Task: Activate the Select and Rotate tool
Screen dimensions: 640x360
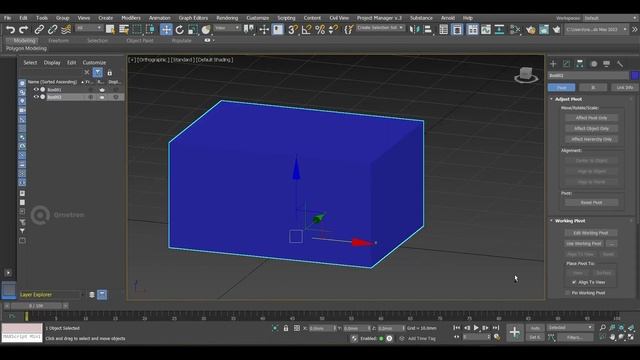Action: click(x=180, y=29)
